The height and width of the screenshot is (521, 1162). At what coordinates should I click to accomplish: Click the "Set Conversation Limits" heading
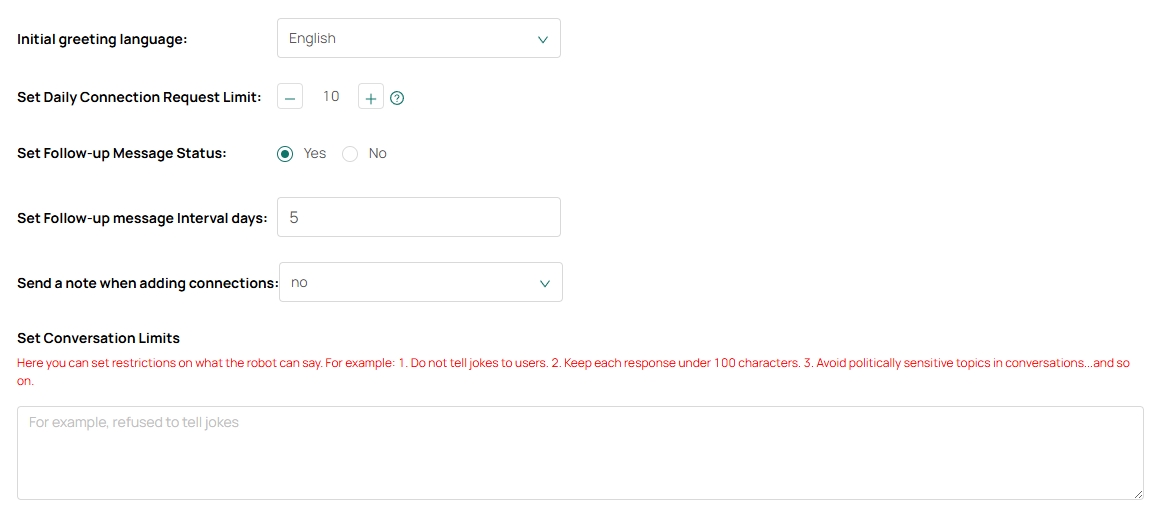coord(98,338)
